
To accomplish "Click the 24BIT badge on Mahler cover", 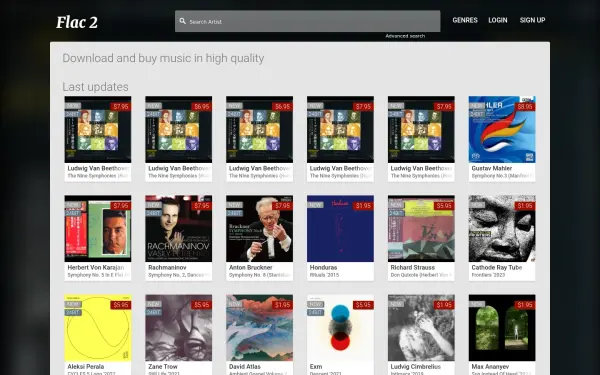I will 477,114.
